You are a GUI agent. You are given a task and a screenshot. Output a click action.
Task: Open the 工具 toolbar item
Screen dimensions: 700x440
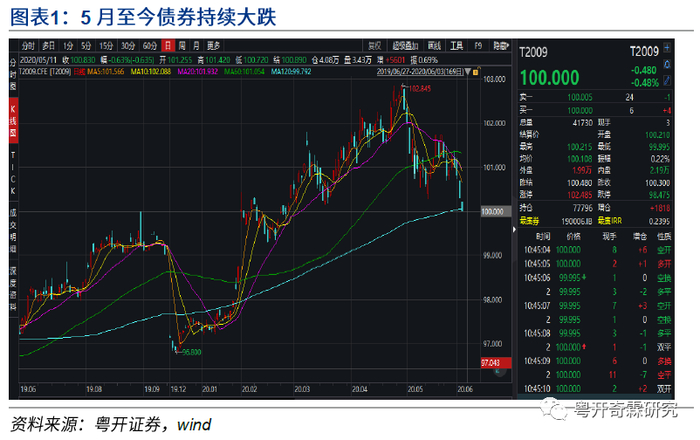point(456,46)
